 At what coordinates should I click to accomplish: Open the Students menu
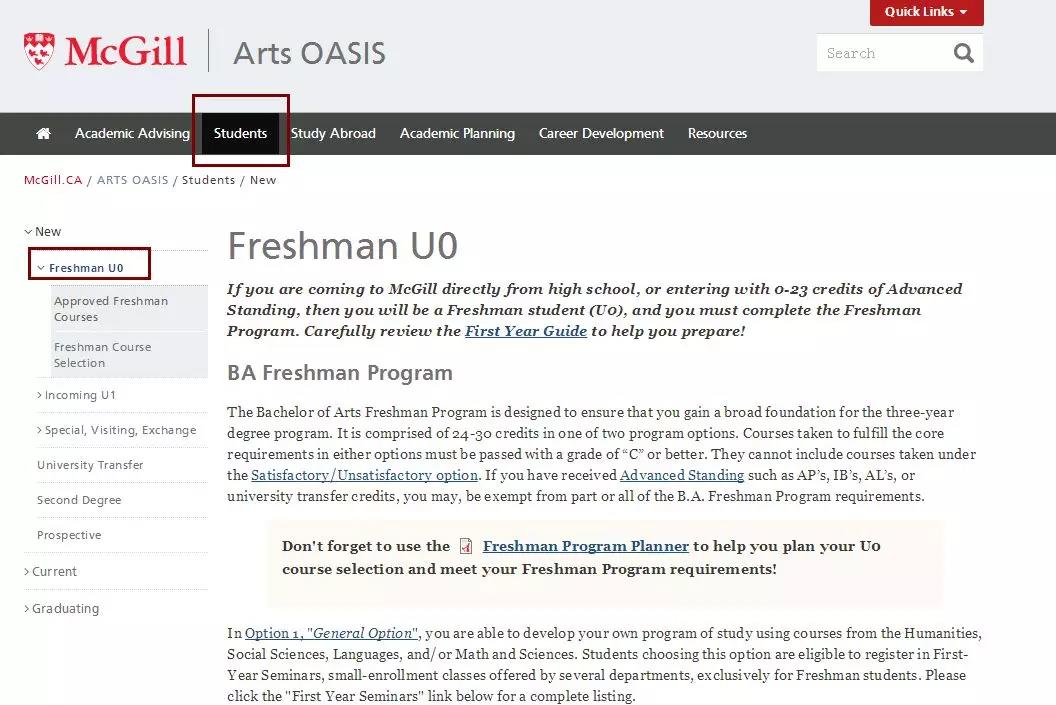(x=240, y=133)
